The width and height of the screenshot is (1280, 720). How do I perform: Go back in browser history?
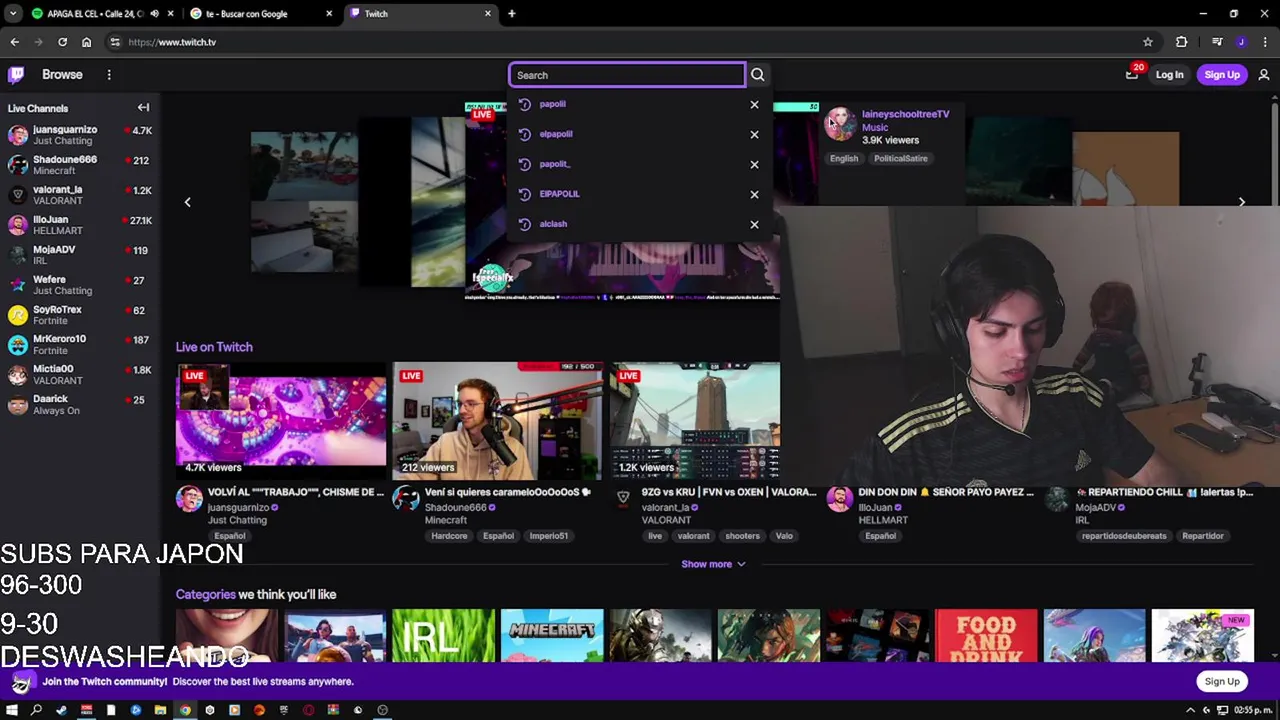coord(14,42)
